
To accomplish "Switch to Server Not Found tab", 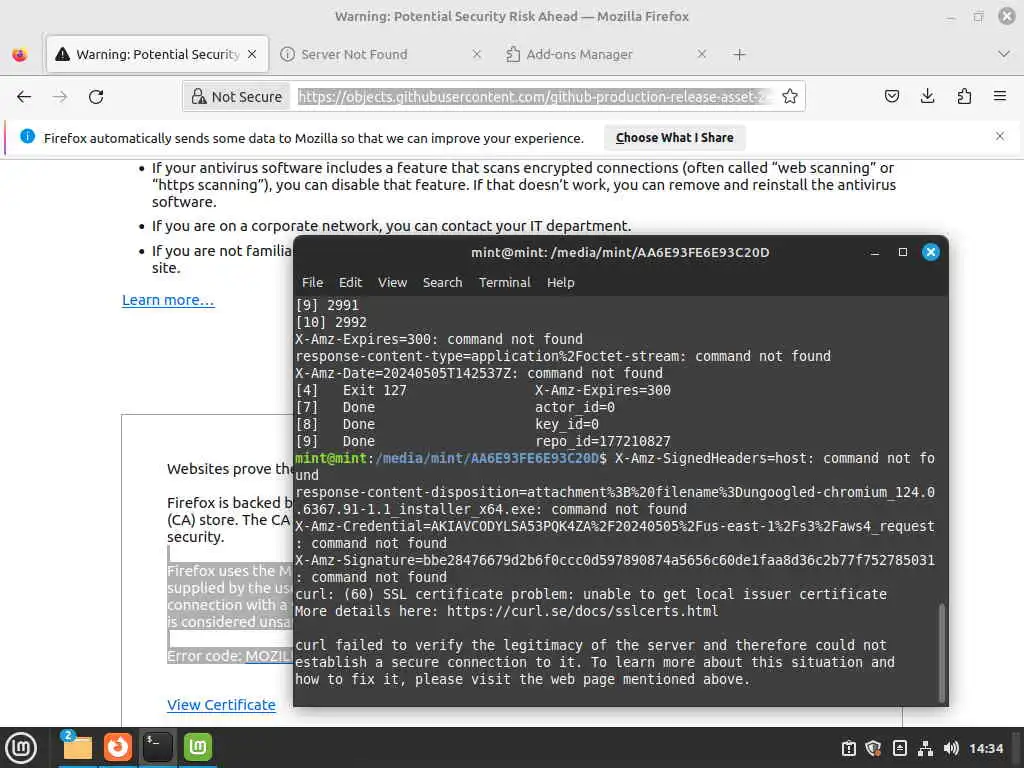I will (x=381, y=54).
